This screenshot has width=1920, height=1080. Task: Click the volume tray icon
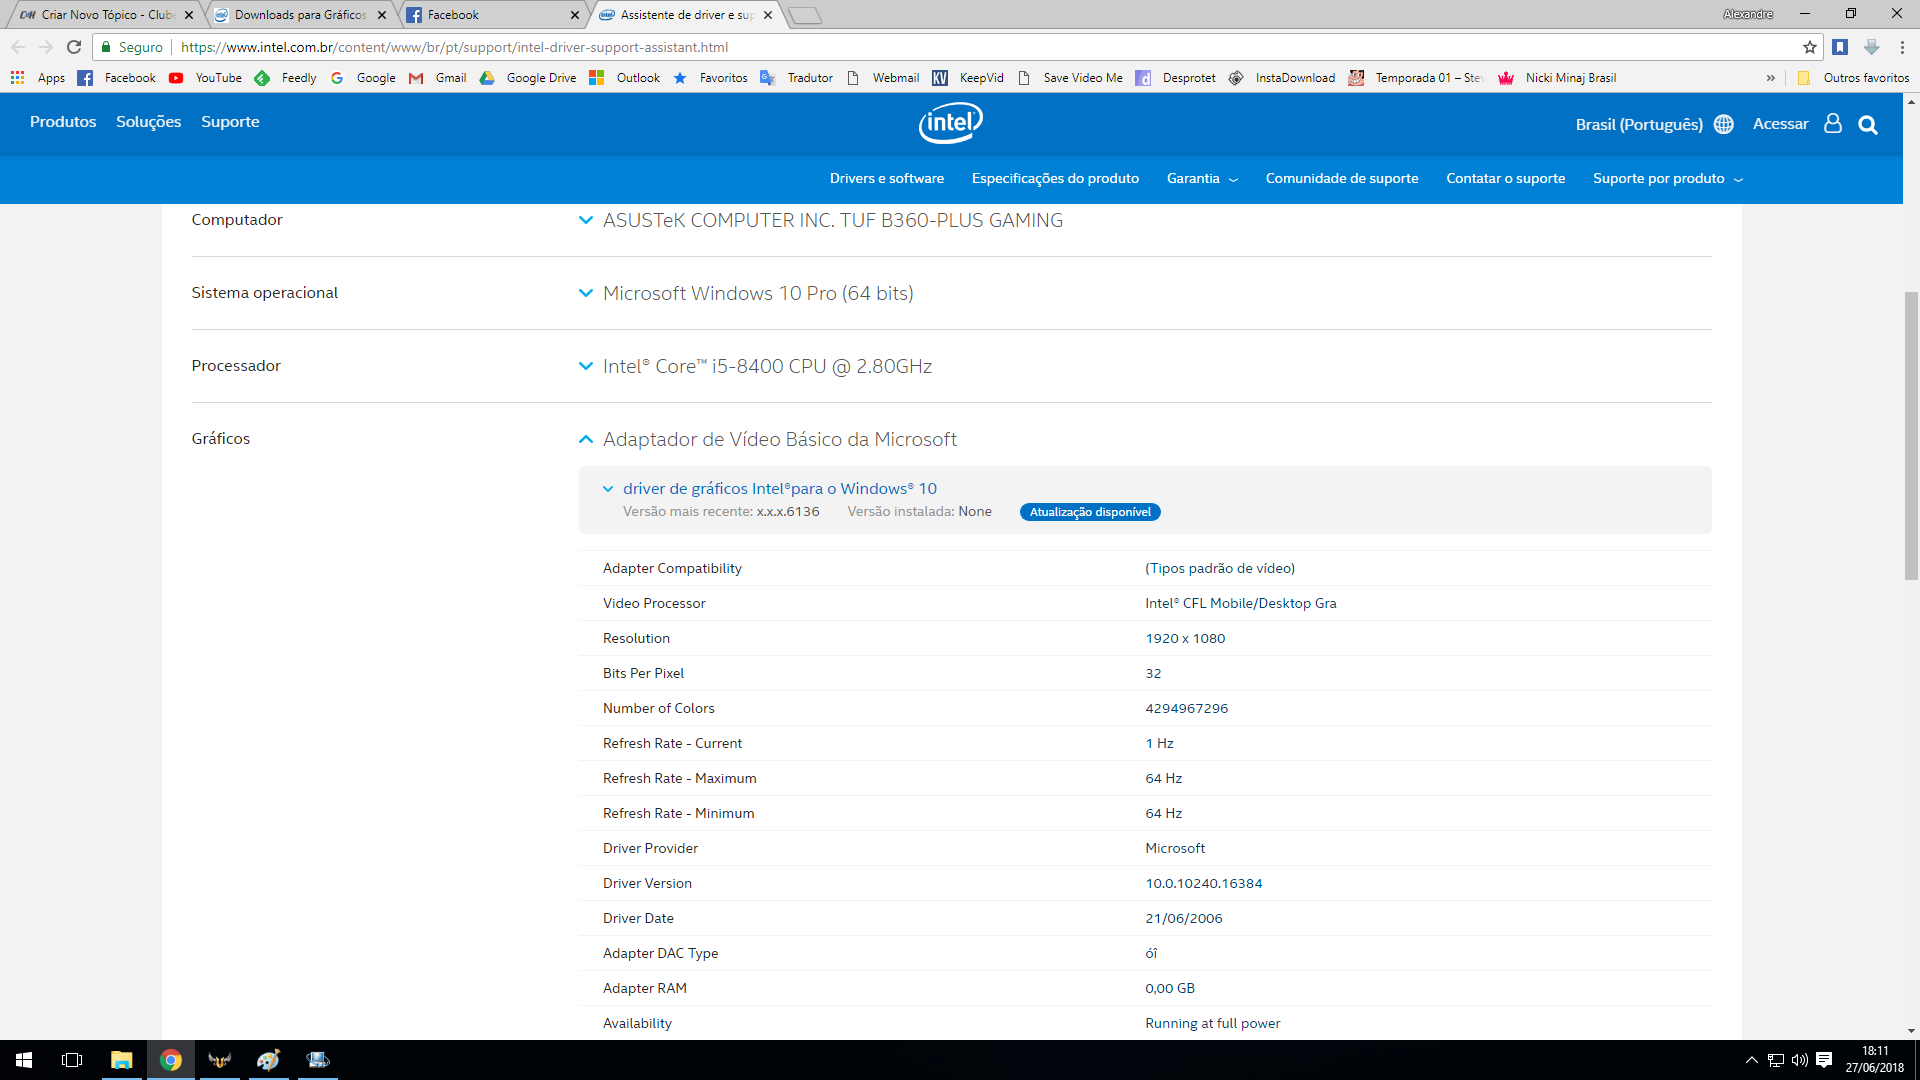1800,1060
